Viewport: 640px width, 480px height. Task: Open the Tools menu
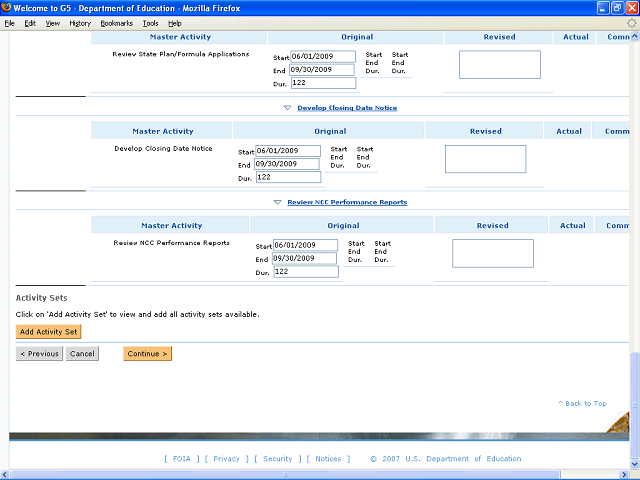(149, 22)
